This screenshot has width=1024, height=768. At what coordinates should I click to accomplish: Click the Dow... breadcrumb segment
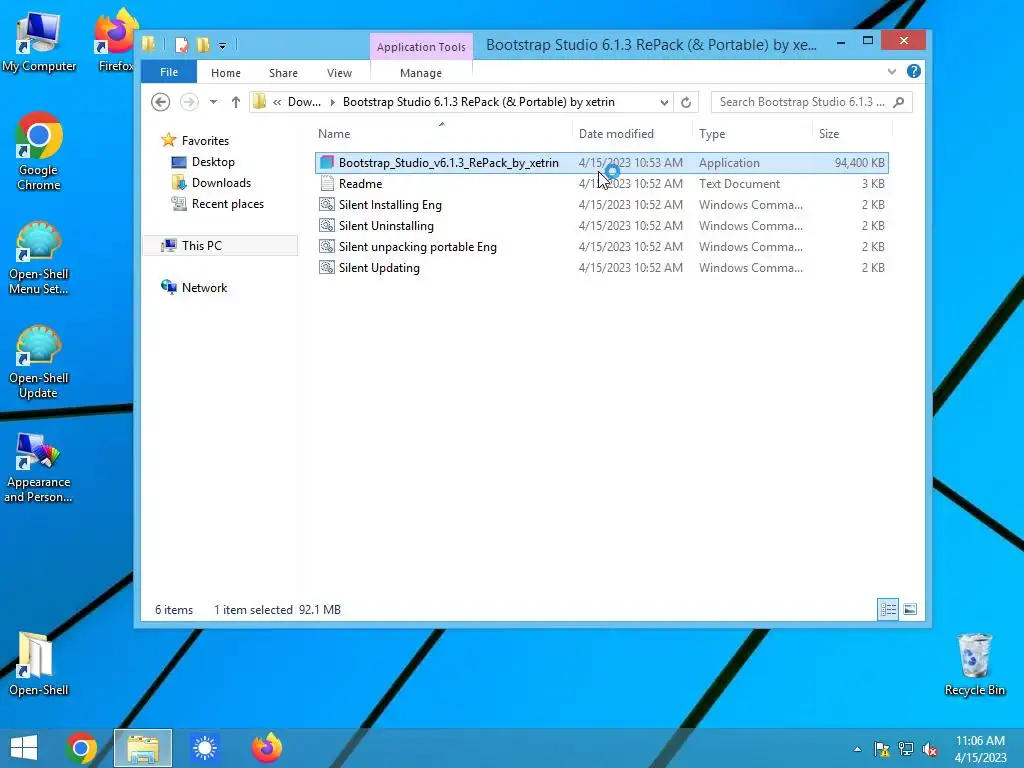(304, 102)
